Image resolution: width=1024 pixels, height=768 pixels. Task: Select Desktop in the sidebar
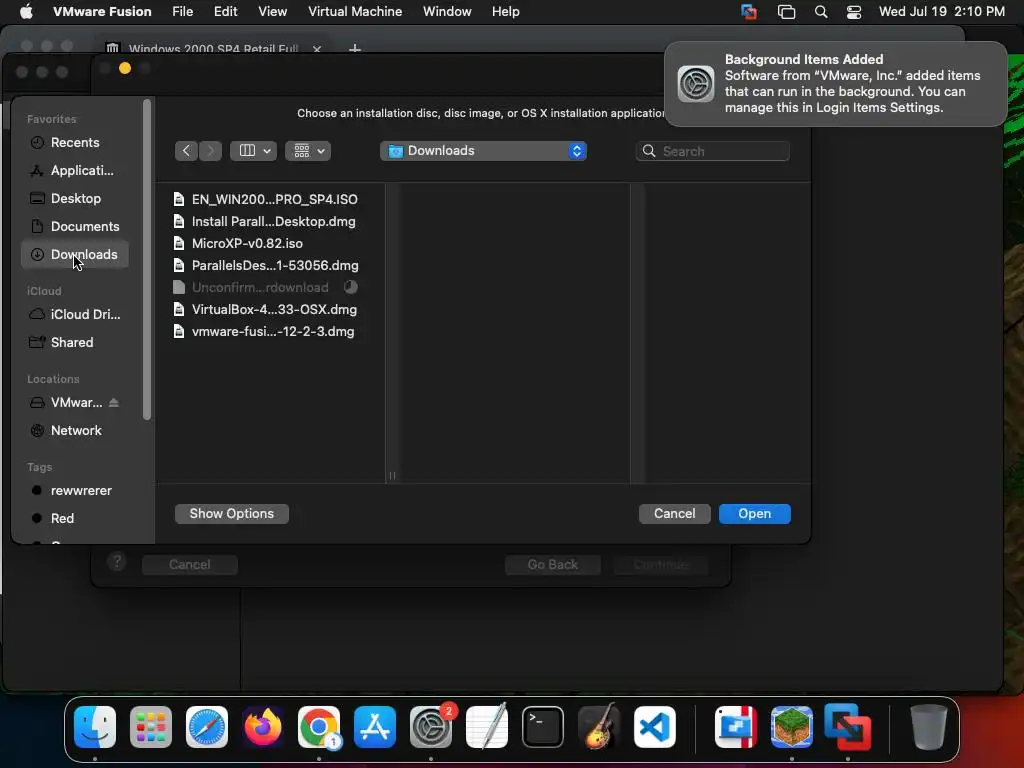(74, 199)
